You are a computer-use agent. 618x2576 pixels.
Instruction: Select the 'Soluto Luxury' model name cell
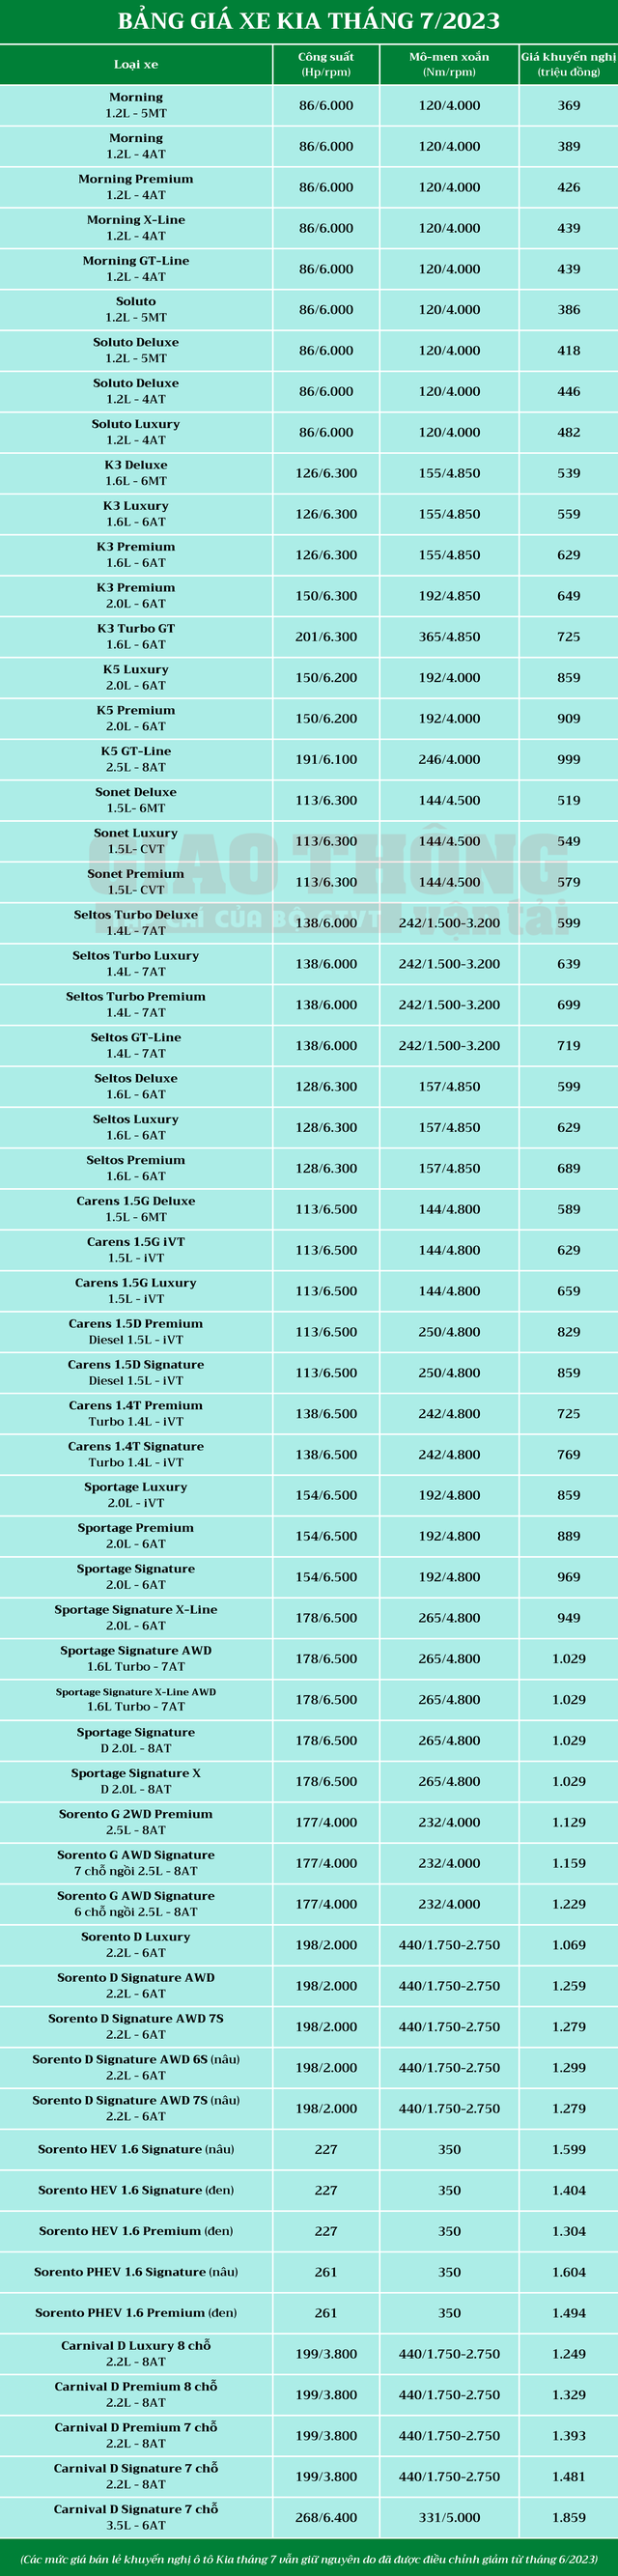pyautogui.click(x=136, y=432)
